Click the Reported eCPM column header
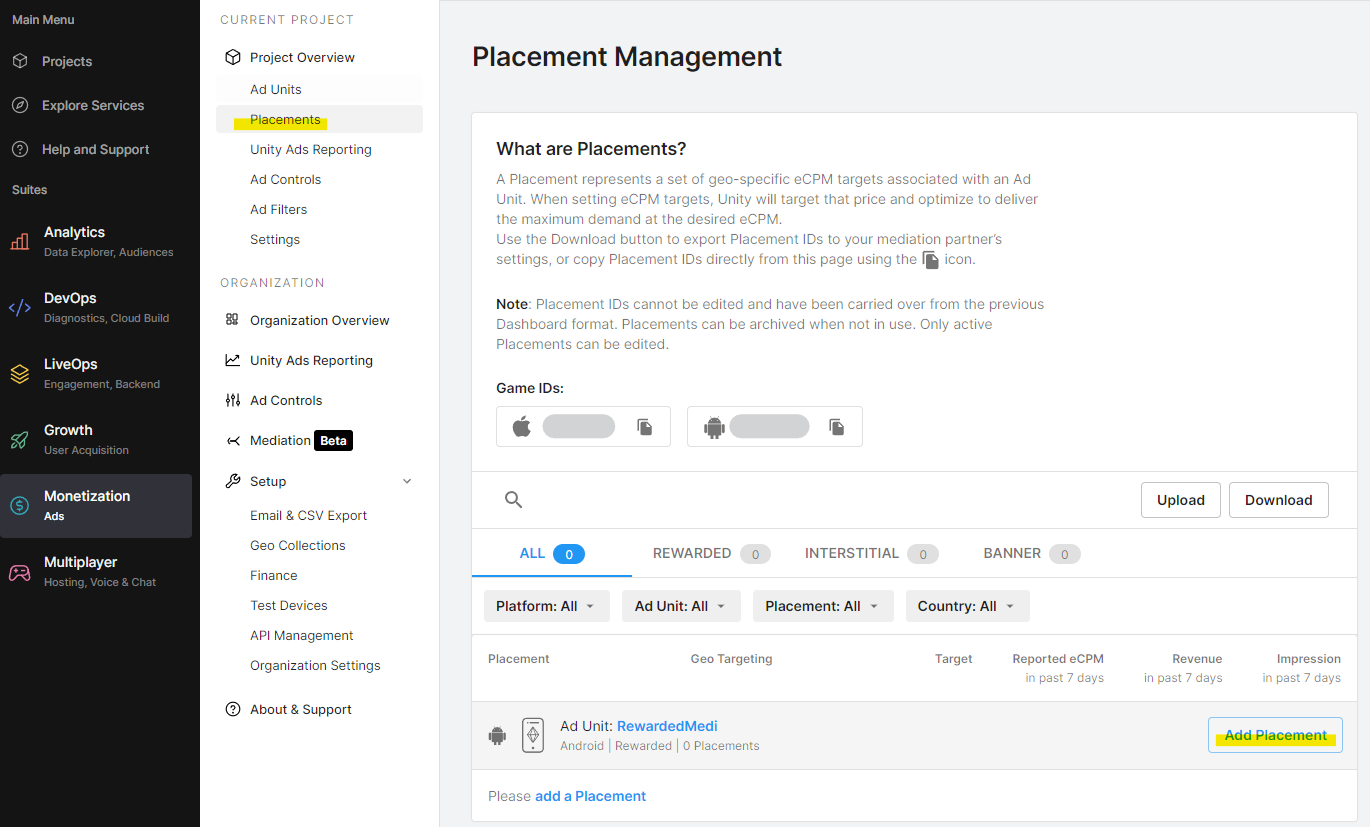Viewport: 1370px width, 827px height. (x=1058, y=659)
